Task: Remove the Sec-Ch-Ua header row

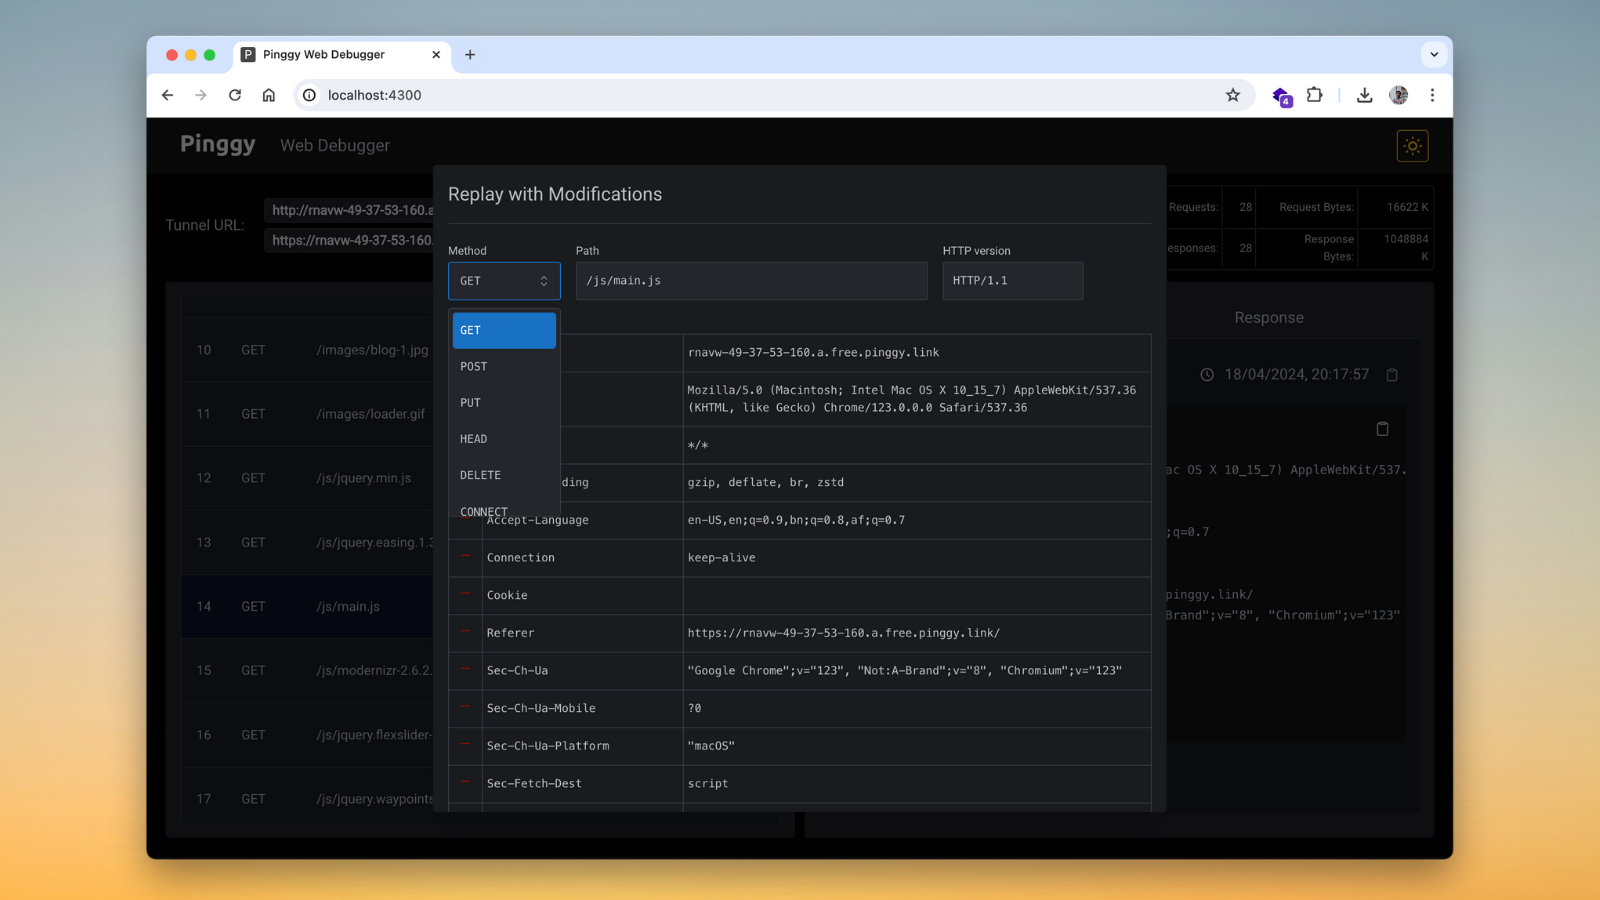Action: point(466,669)
